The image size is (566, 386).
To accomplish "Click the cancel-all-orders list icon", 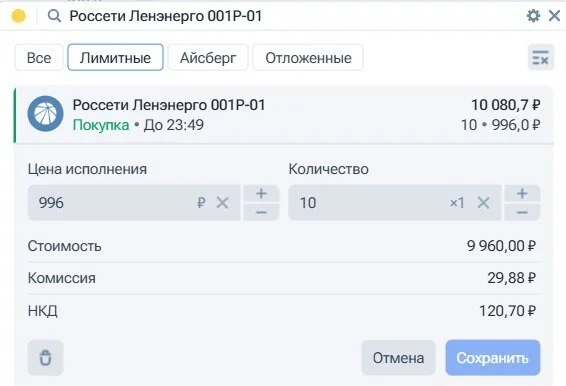I will 540,57.
